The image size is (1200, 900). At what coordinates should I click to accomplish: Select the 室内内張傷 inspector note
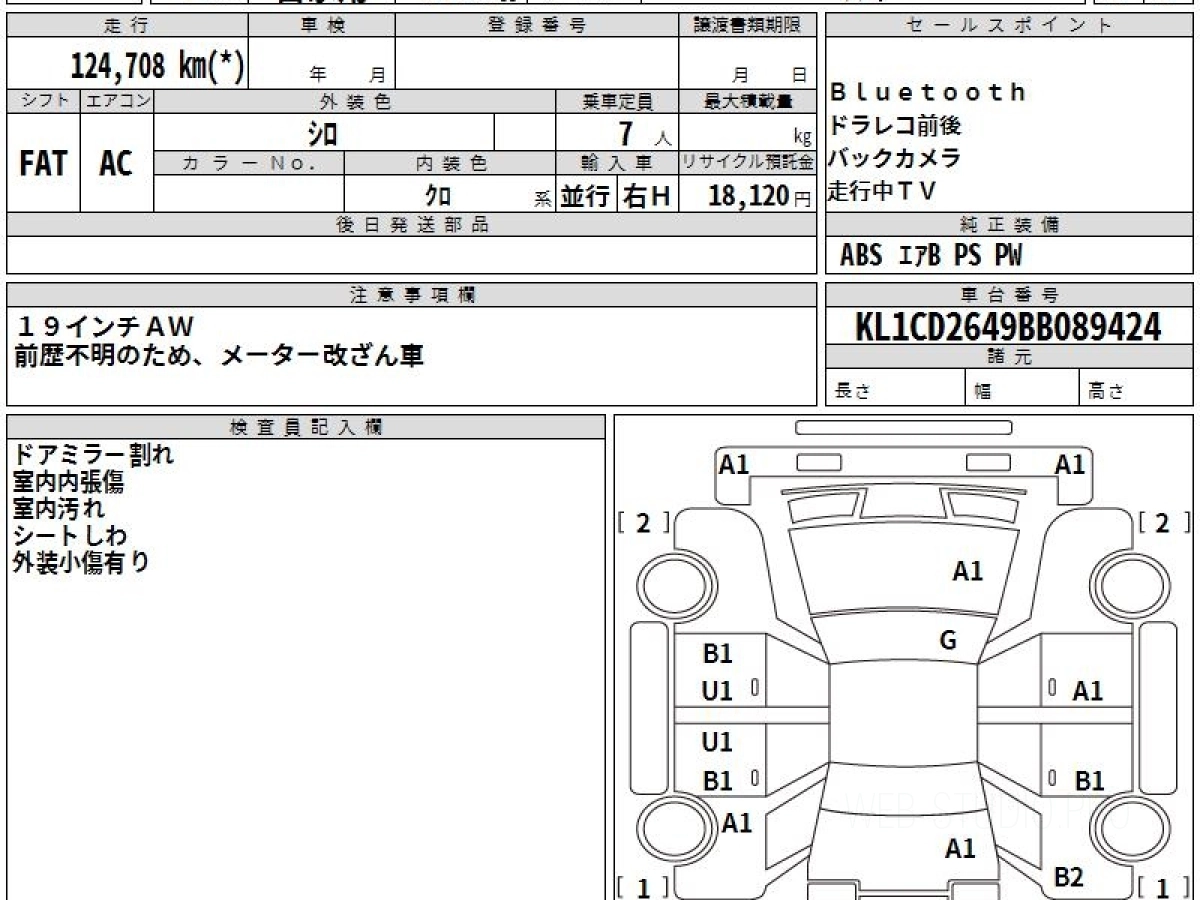coord(68,482)
